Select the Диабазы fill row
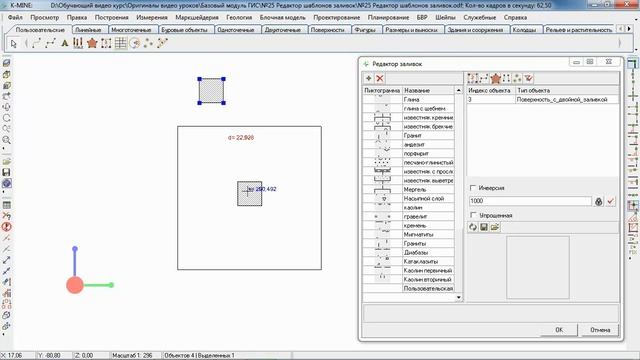Viewport: 640px width, 360px height. click(408, 252)
